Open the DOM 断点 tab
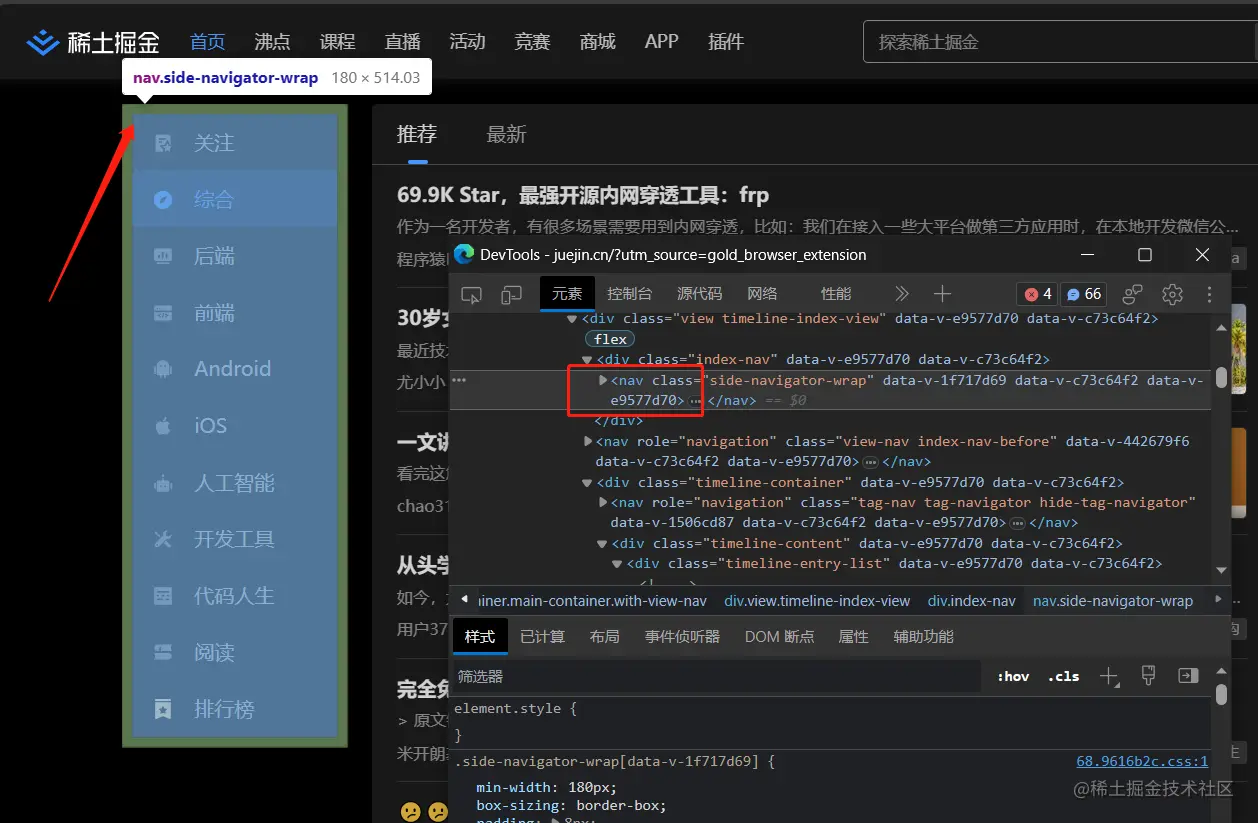The image size is (1258, 823). tap(779, 637)
